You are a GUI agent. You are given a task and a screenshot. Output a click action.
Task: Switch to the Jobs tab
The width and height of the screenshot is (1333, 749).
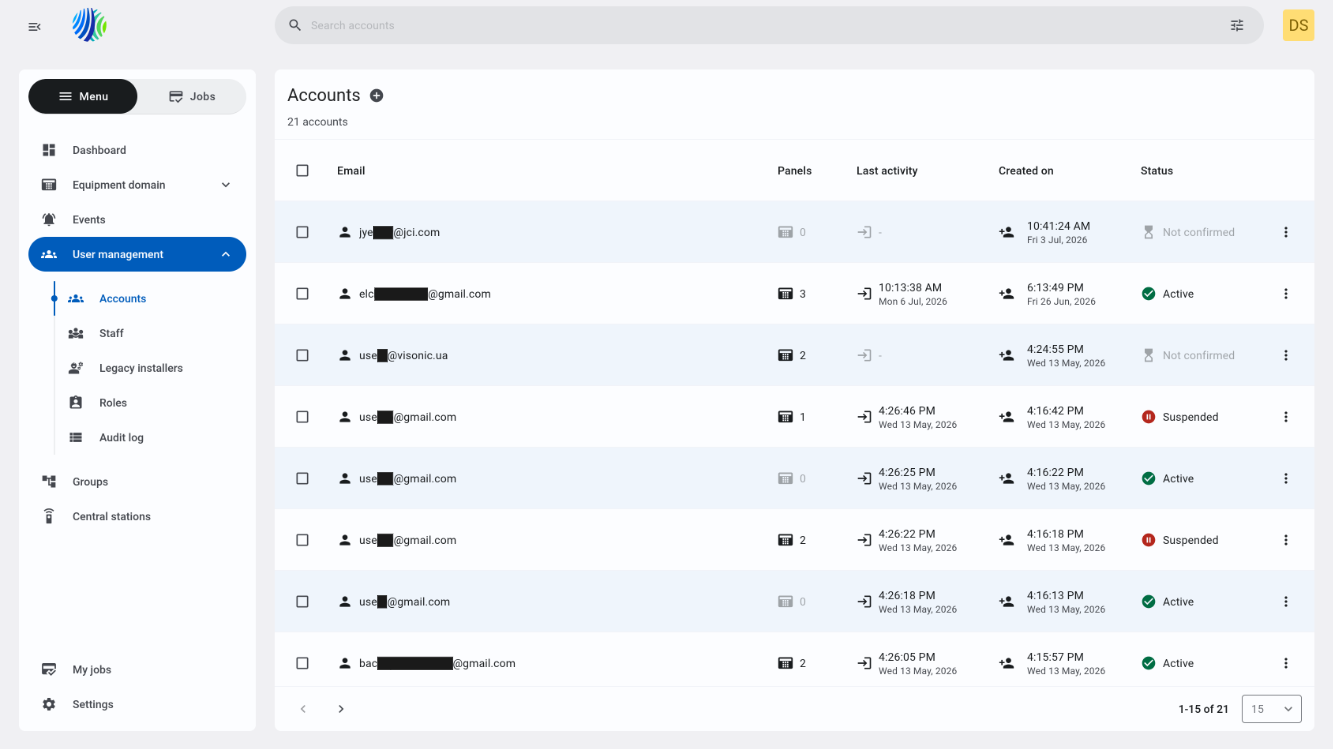click(x=192, y=96)
